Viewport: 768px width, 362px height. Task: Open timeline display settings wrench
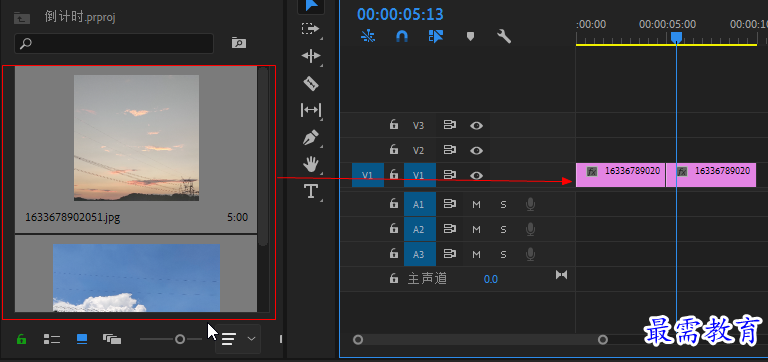(504, 36)
